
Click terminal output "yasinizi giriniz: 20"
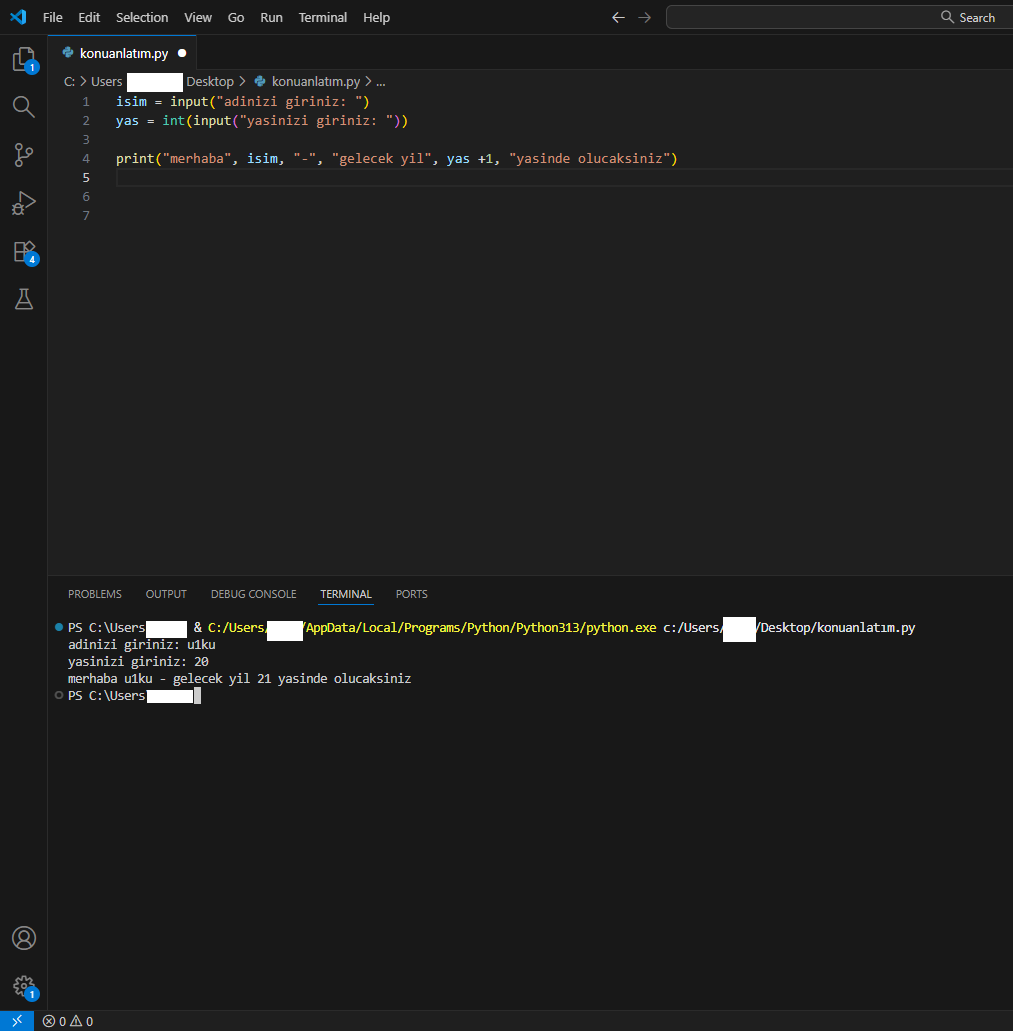(x=138, y=661)
